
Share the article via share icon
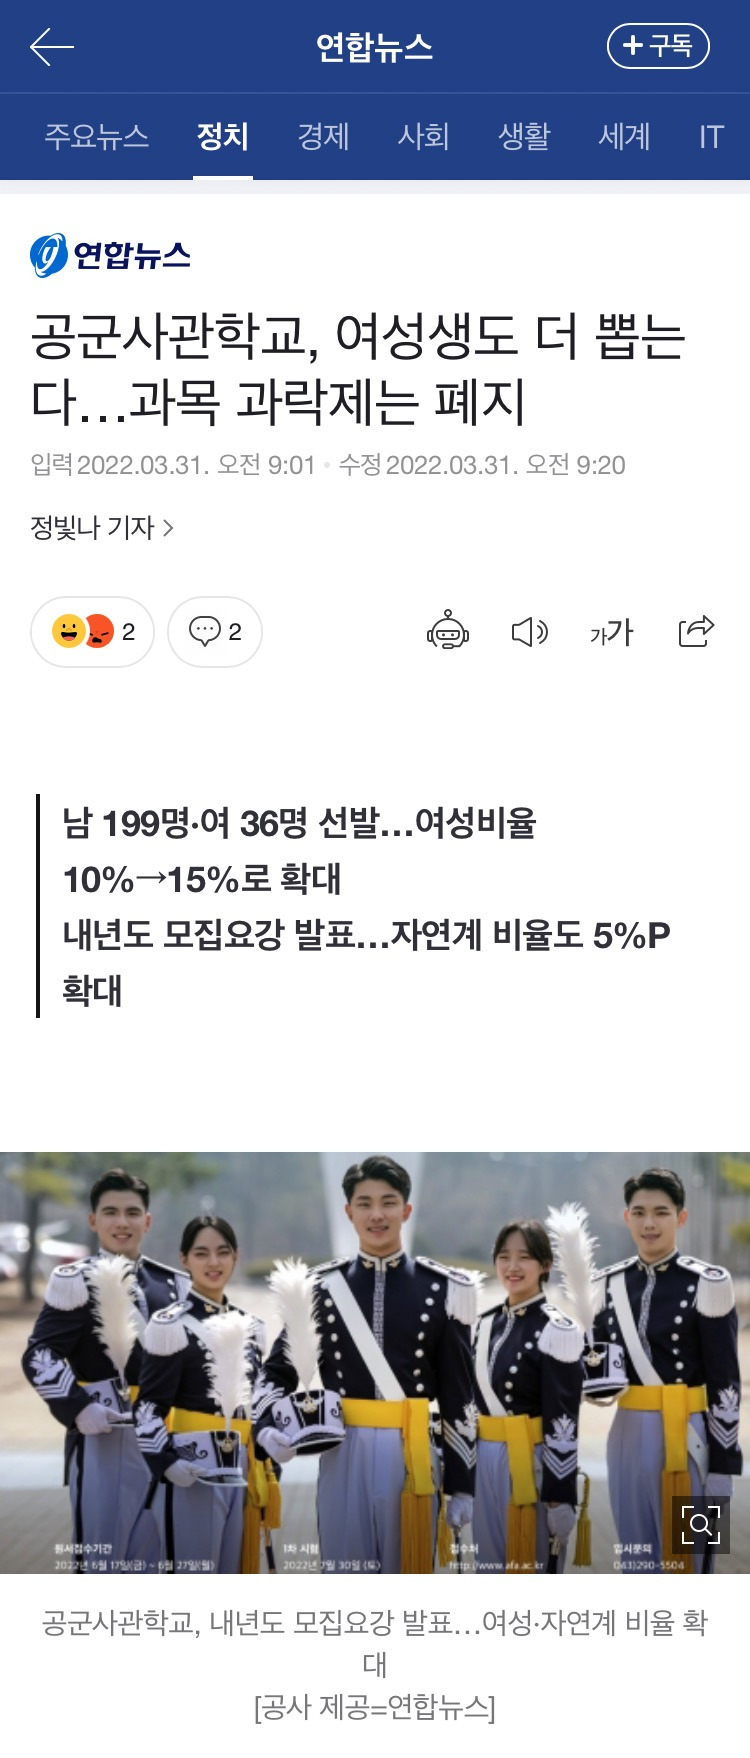coord(696,631)
